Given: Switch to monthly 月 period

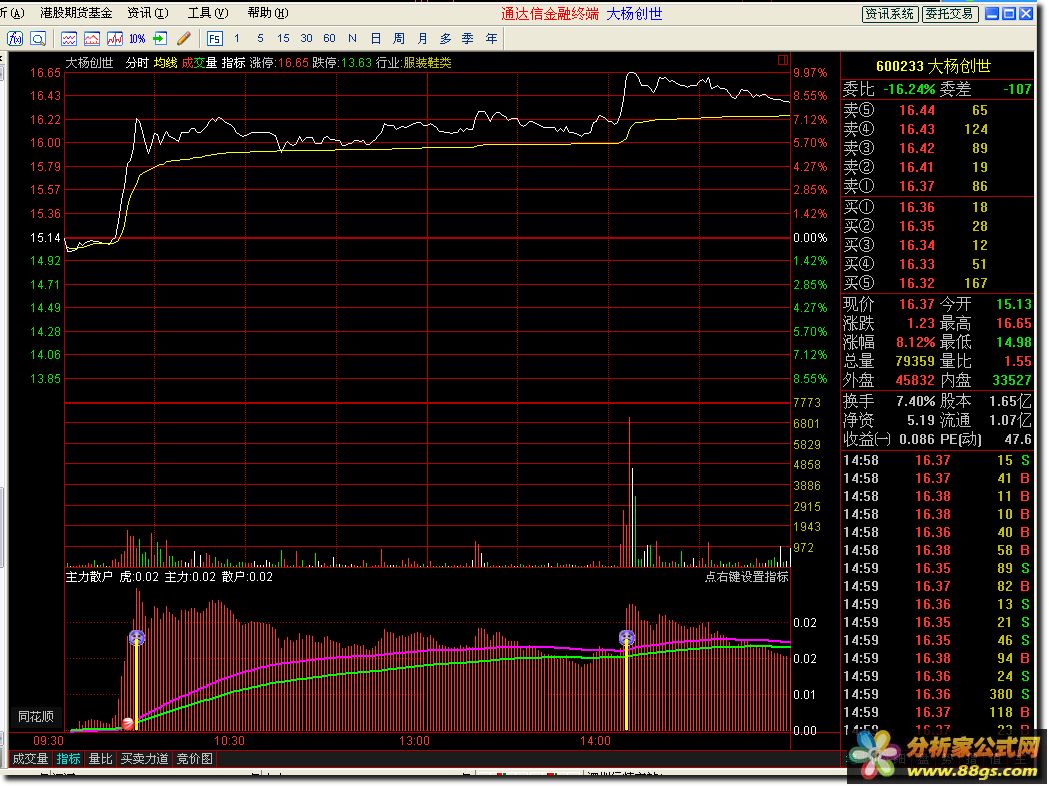Looking at the screenshot, I should click(x=422, y=39).
